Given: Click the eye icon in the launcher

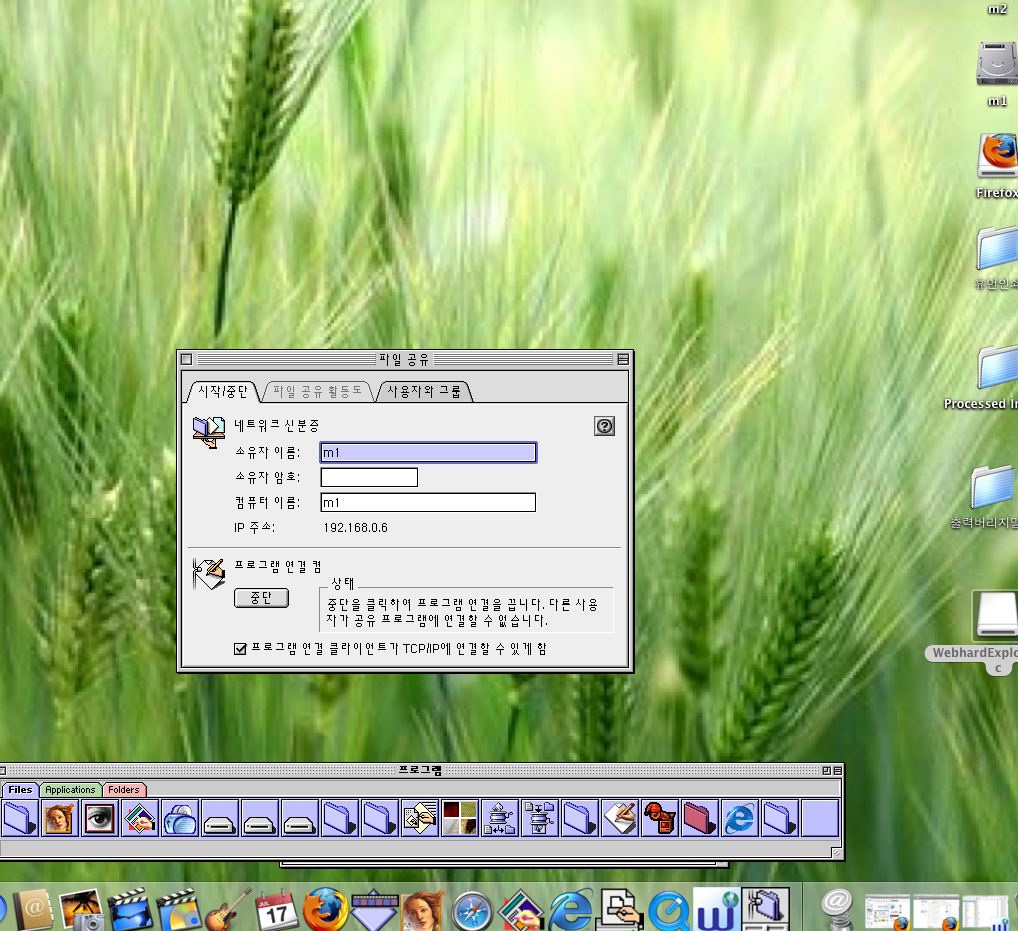Looking at the screenshot, I should (x=100, y=818).
